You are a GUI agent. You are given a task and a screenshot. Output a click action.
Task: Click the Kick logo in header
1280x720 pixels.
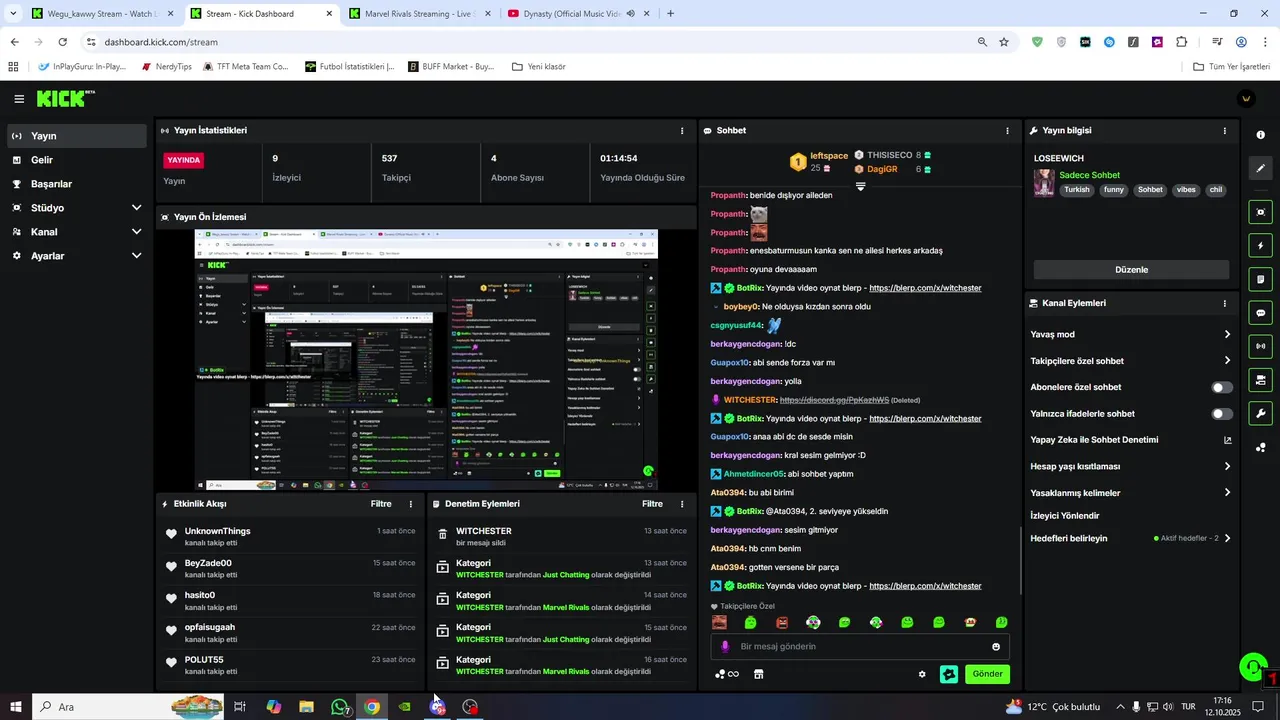coord(65,99)
